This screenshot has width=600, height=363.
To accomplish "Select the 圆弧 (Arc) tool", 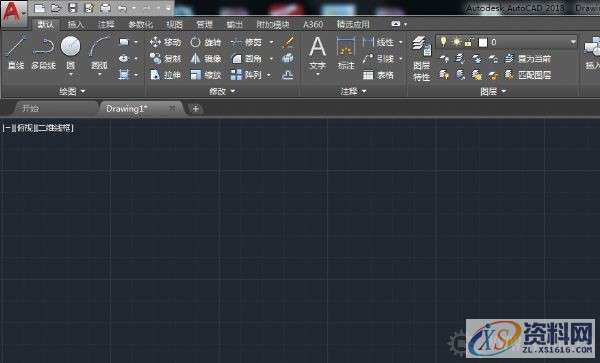I will tap(99, 52).
